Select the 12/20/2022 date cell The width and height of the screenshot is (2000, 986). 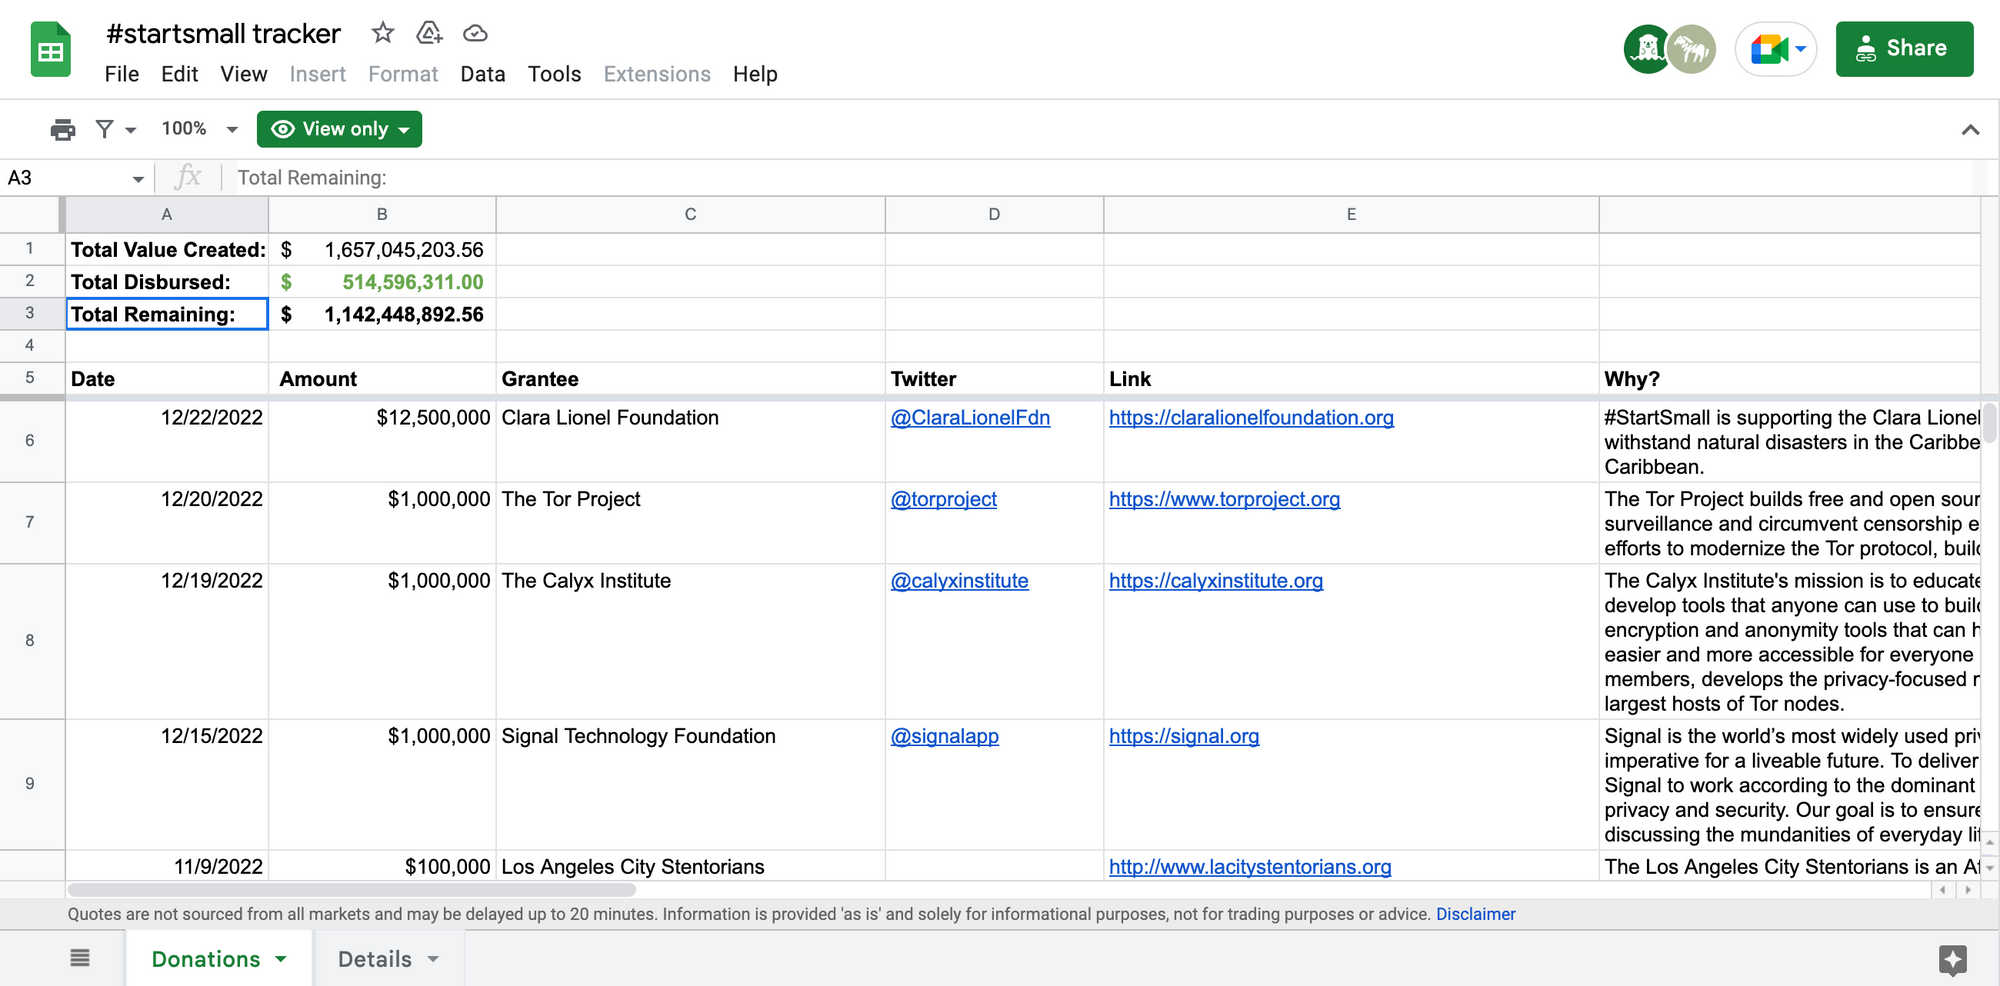(167, 523)
